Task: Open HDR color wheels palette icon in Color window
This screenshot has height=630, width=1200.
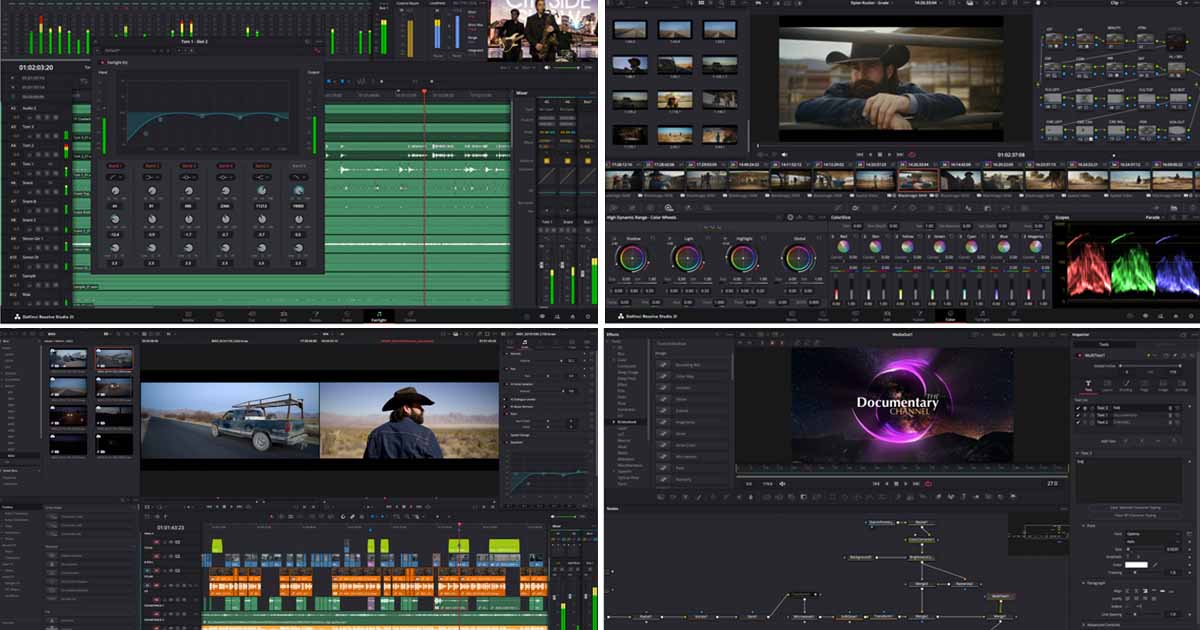Action: point(668,208)
